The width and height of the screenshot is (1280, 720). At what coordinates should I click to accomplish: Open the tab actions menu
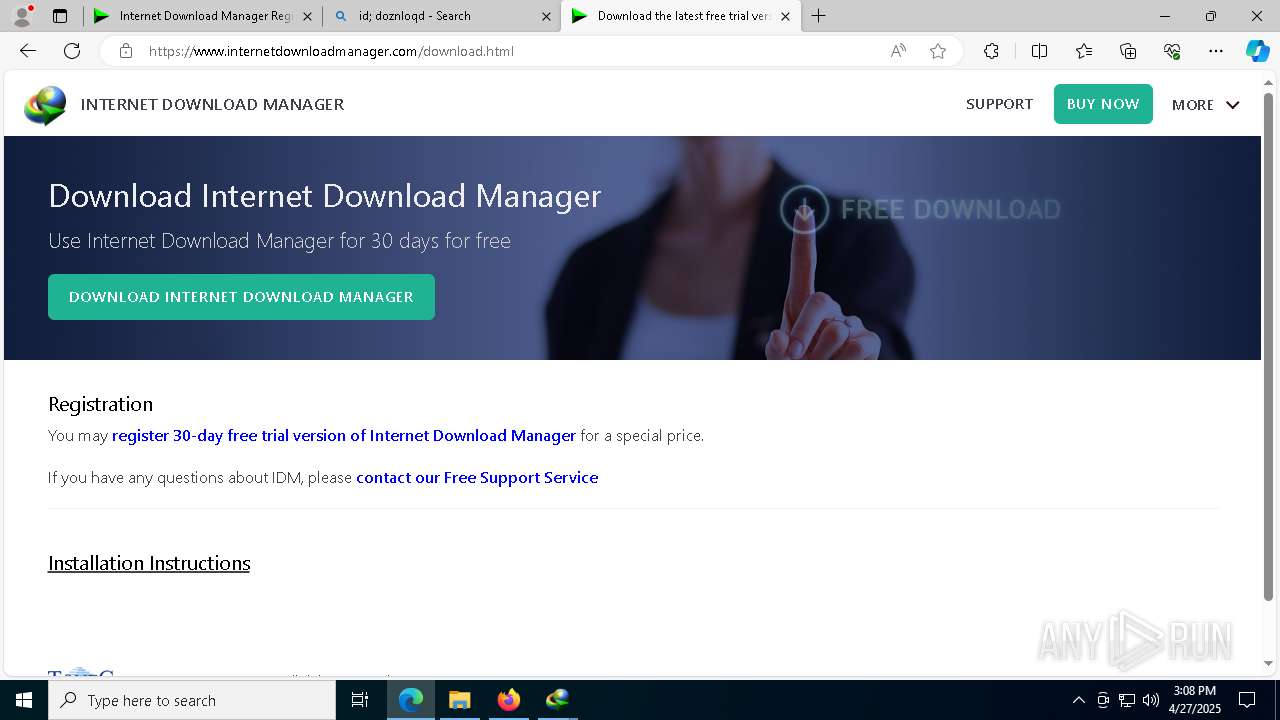click(x=60, y=16)
